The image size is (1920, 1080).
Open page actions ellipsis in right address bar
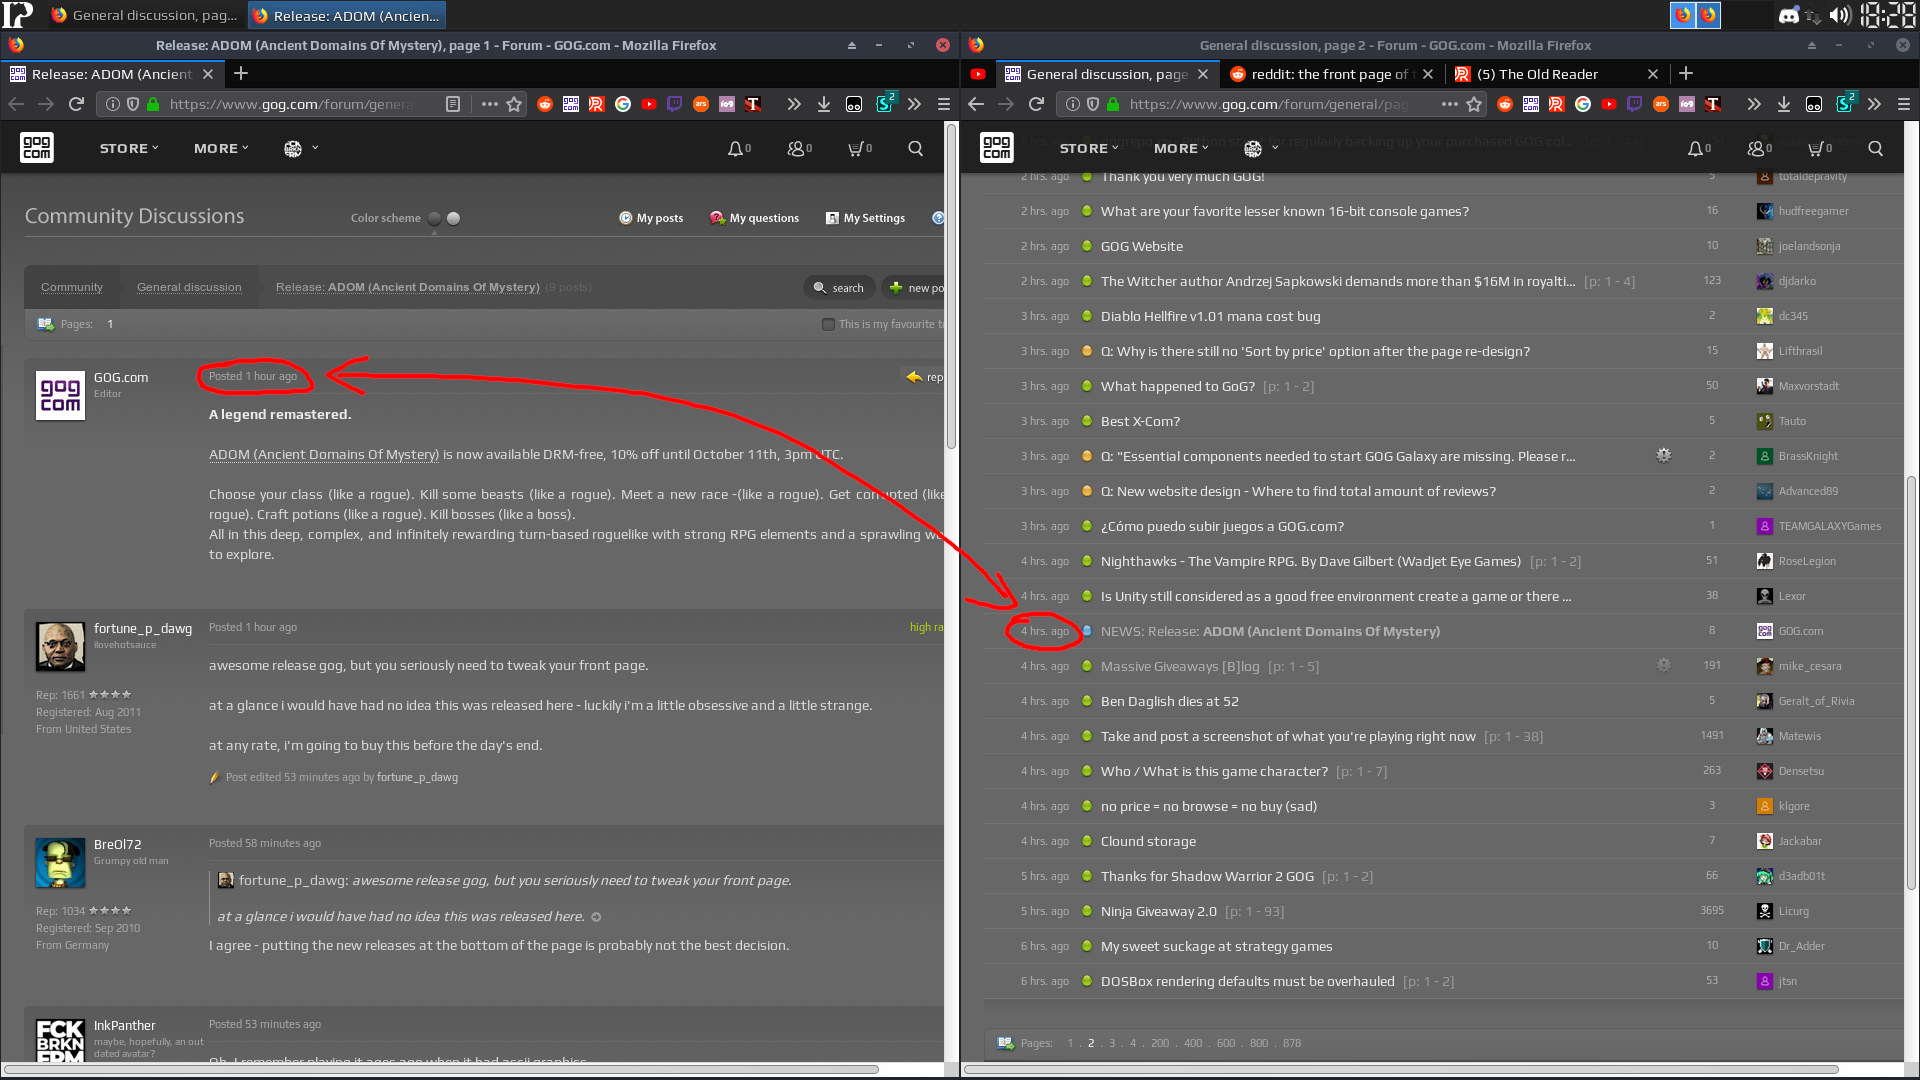pyautogui.click(x=1449, y=104)
